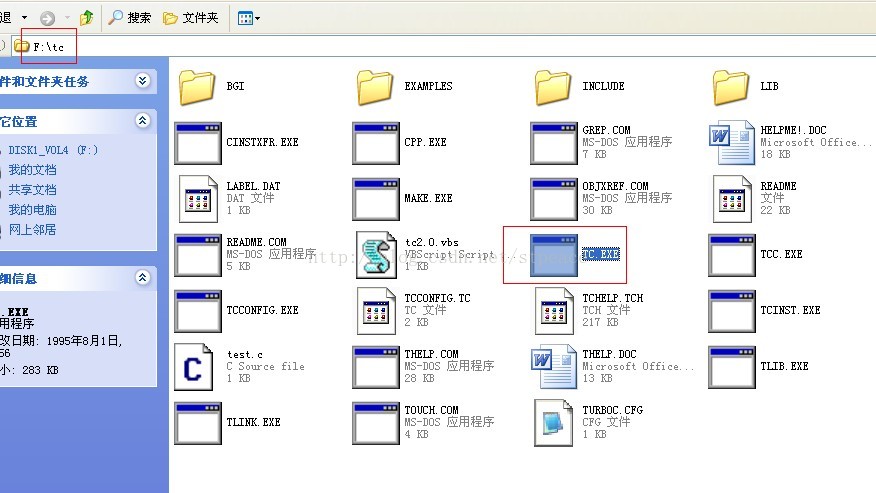Open the BGI folder
Image resolution: width=876 pixels, height=493 pixels.
pos(197,87)
